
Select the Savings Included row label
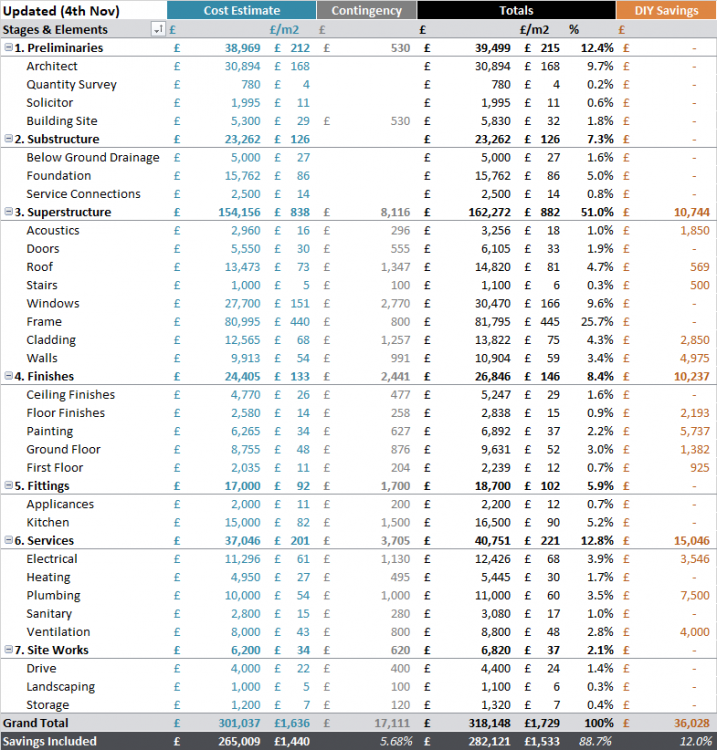pyautogui.click(x=49, y=741)
